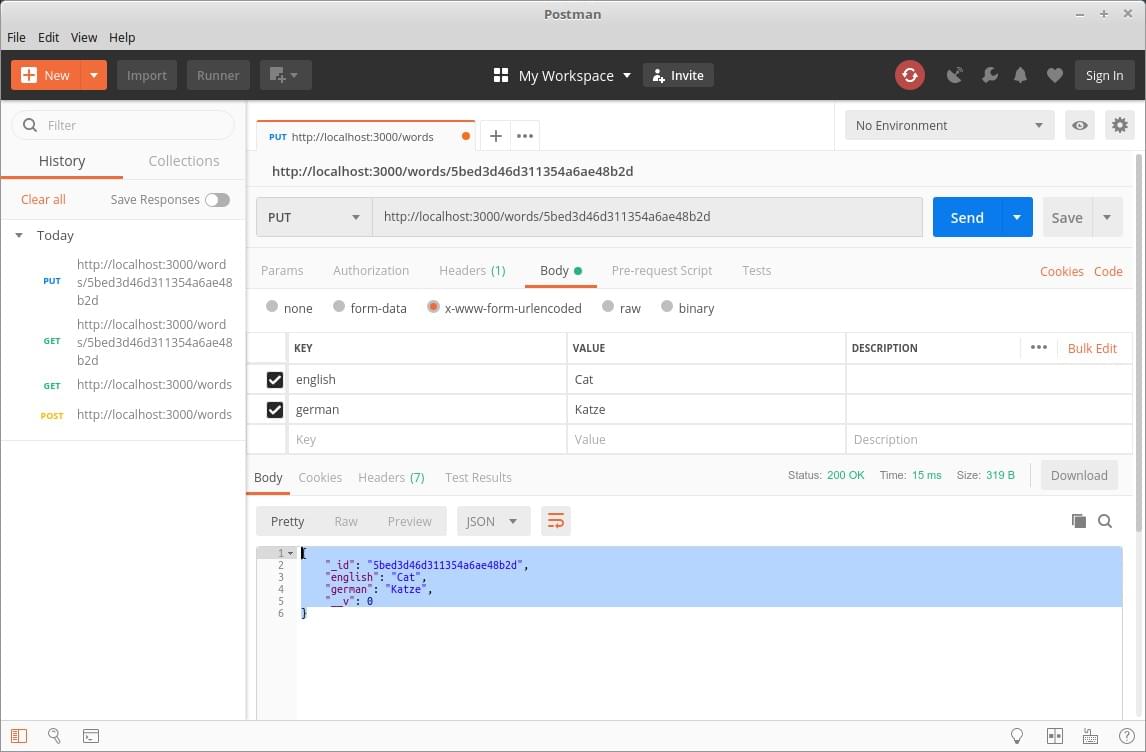Open the Pre-request Script tab

point(662,271)
